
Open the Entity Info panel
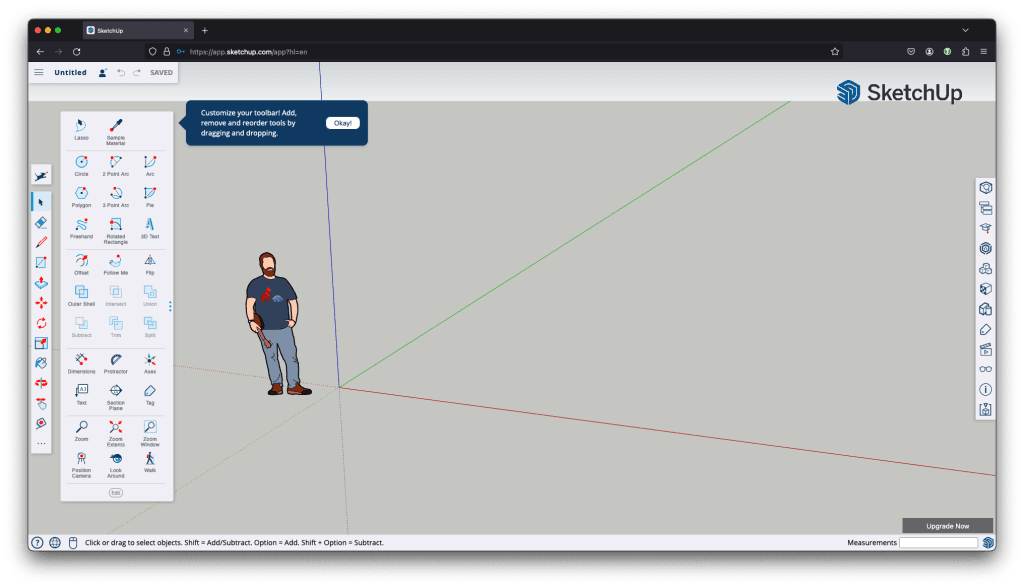click(x=985, y=187)
